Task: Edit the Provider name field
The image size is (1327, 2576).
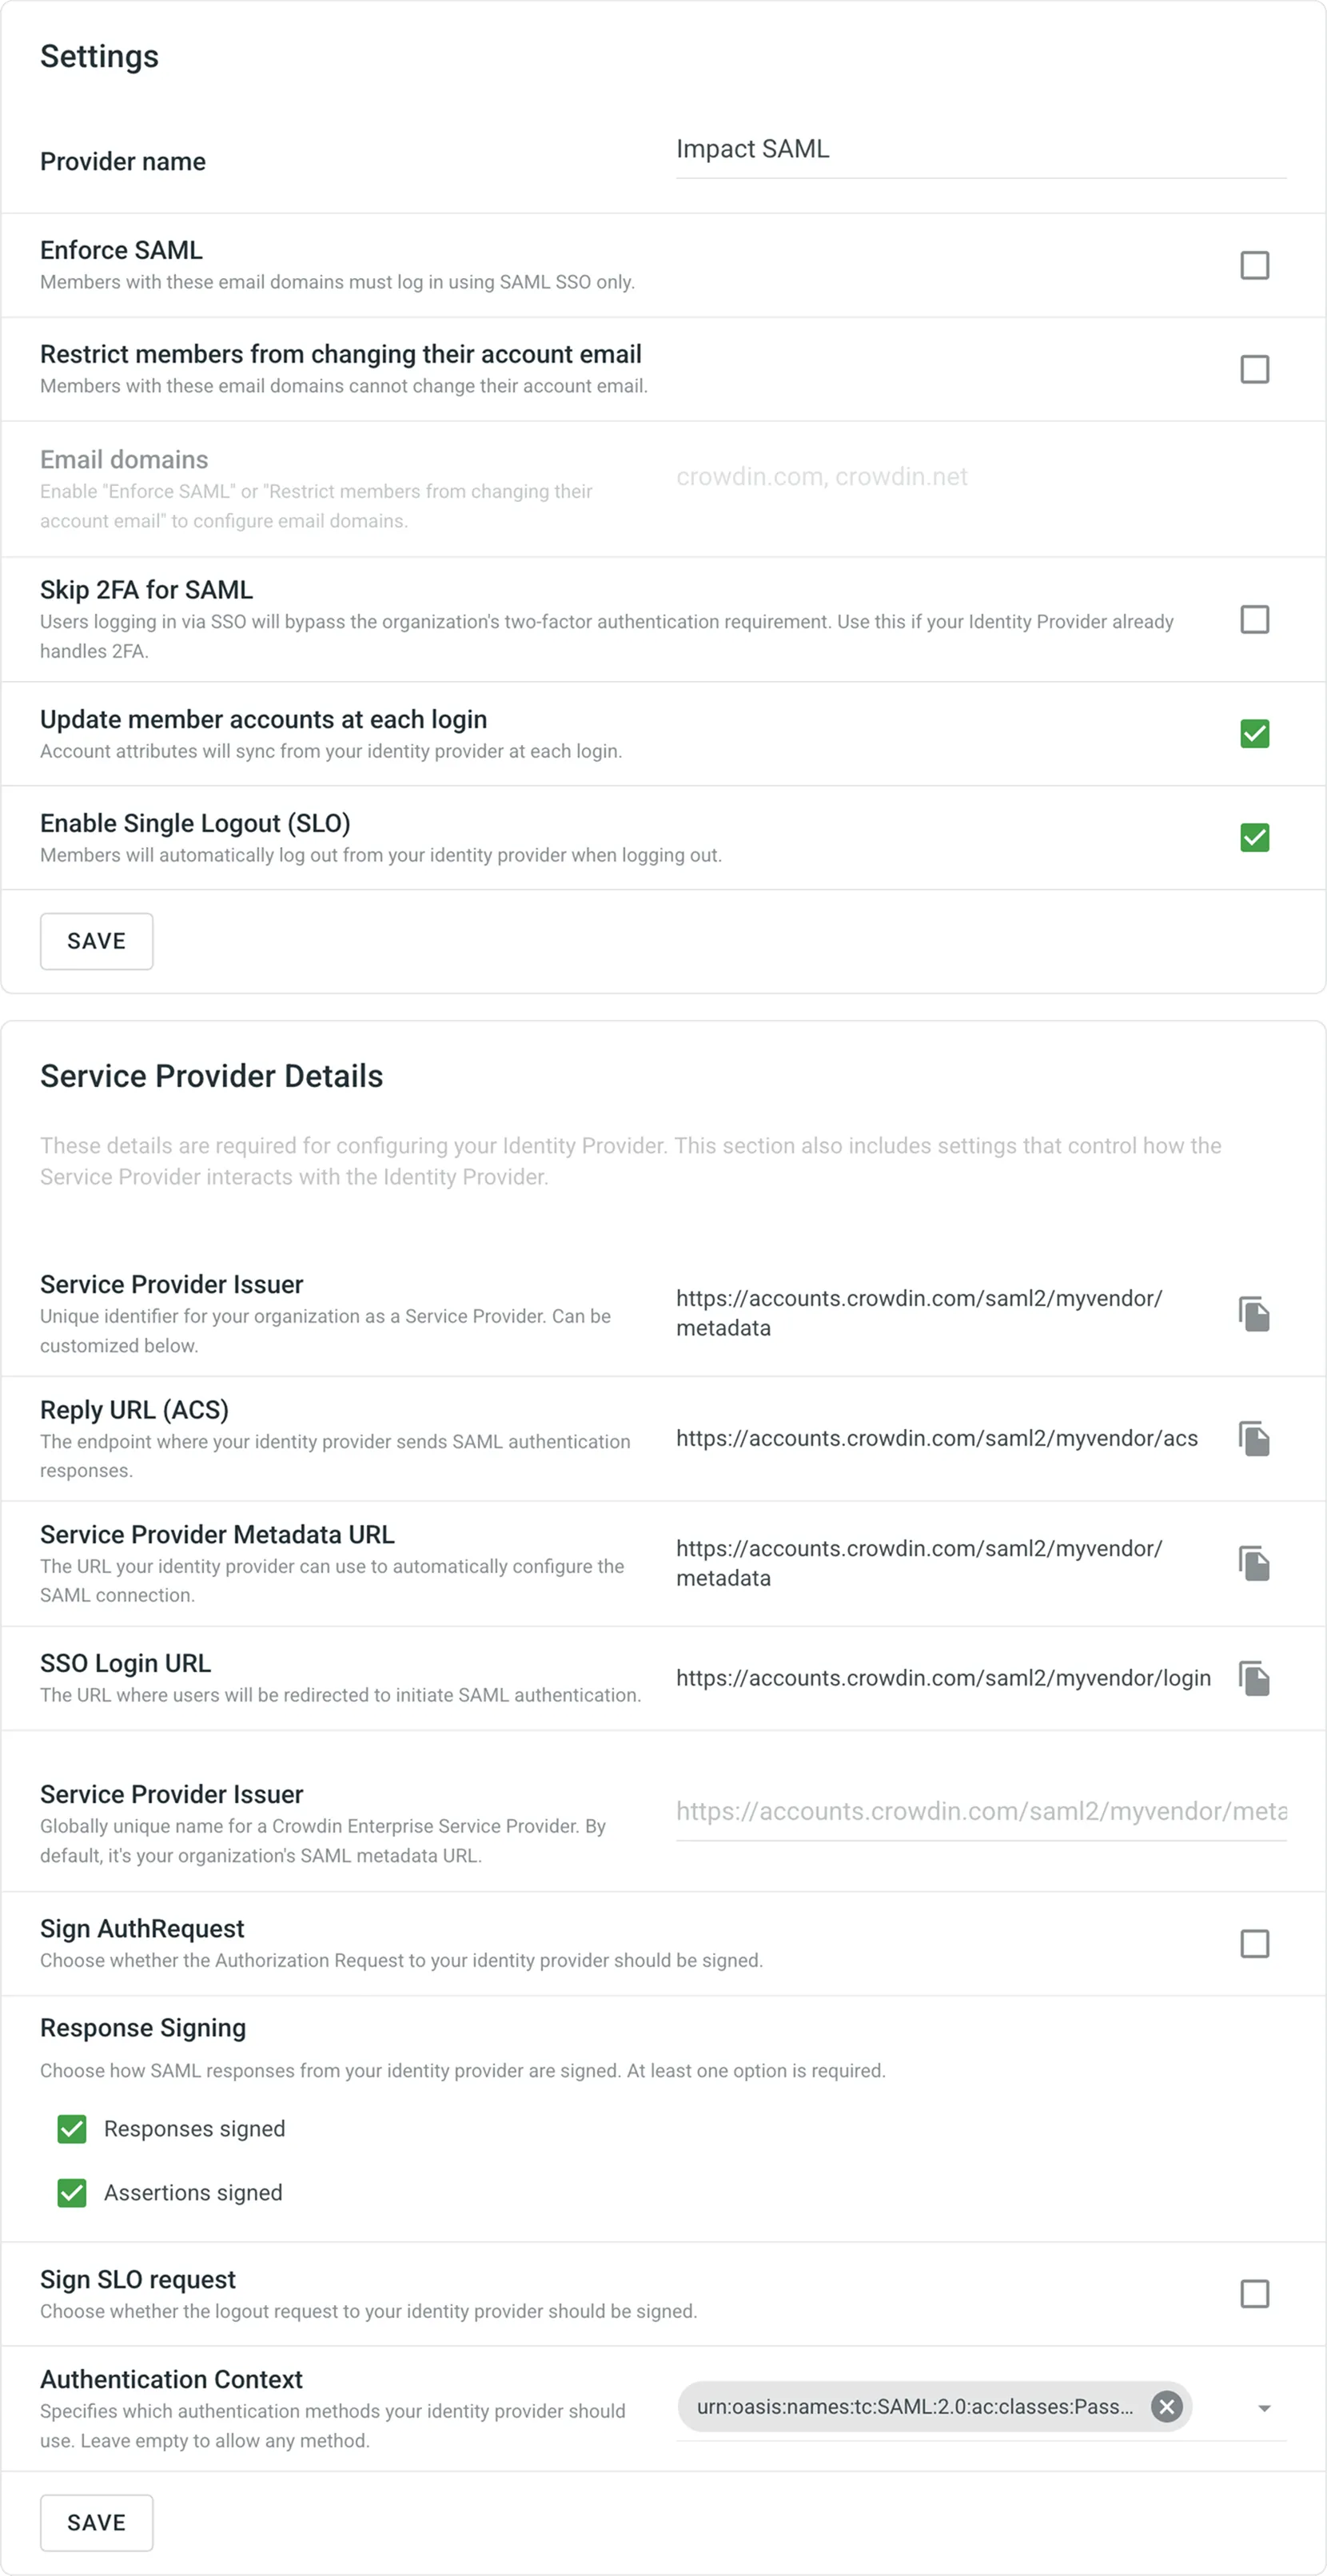Action: click(980, 150)
